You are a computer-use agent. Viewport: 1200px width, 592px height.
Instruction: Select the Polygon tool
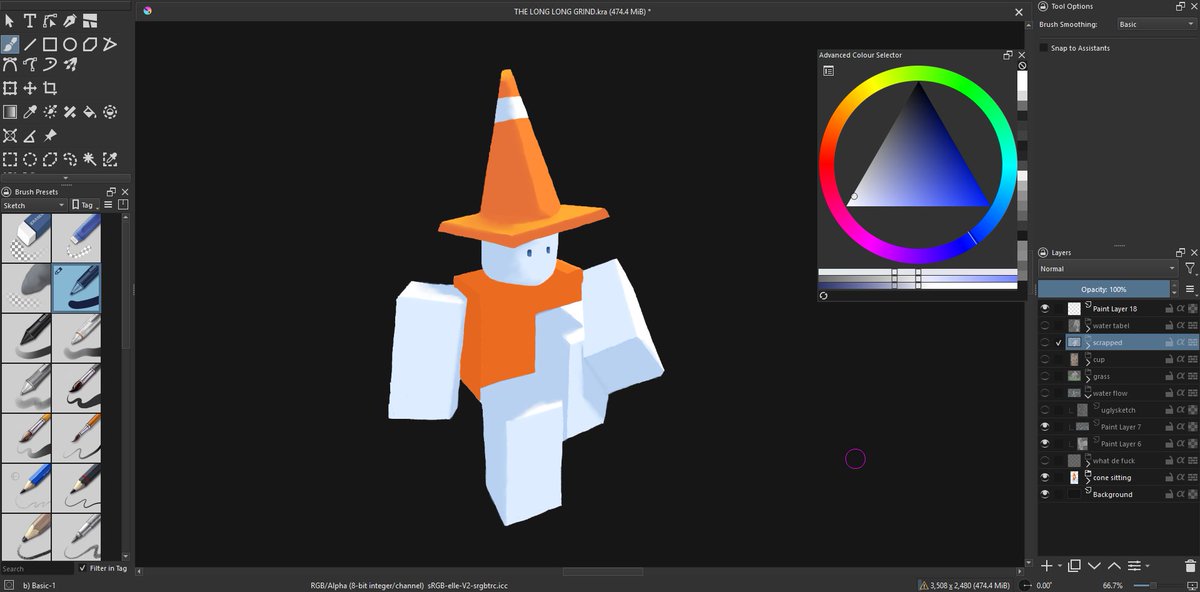tap(90, 44)
